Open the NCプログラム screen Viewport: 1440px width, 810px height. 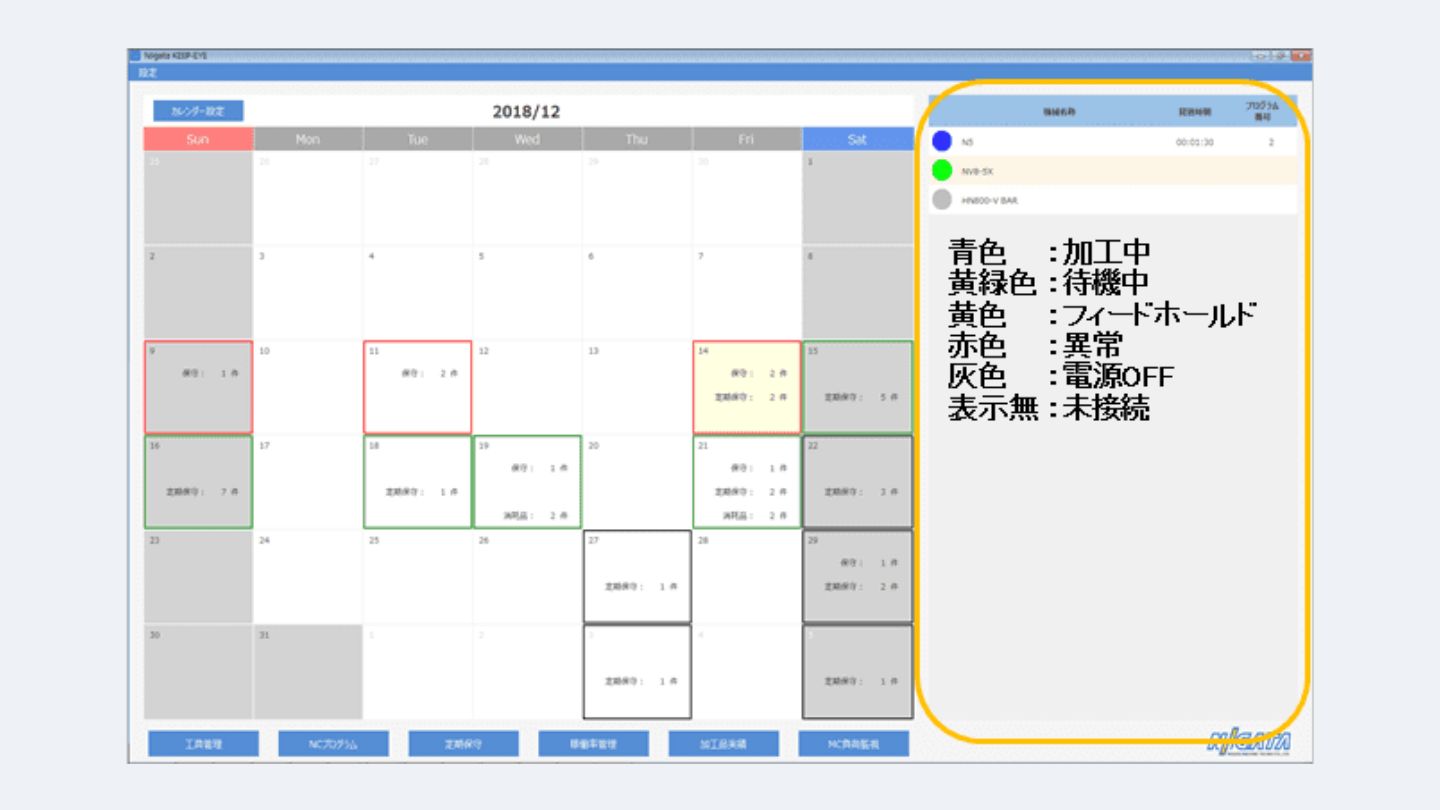(x=333, y=744)
